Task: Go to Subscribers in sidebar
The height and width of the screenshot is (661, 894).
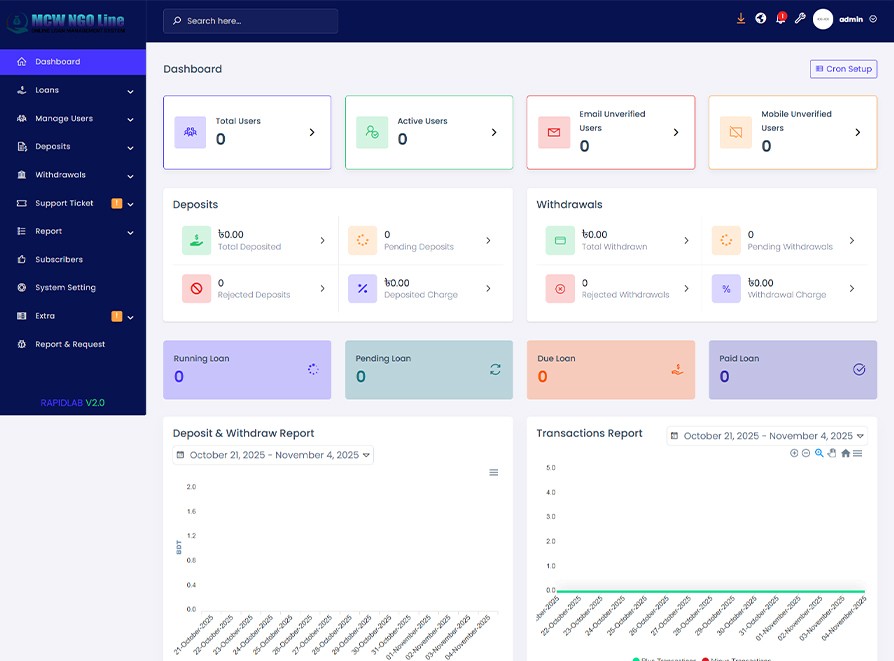Action: [59, 260]
